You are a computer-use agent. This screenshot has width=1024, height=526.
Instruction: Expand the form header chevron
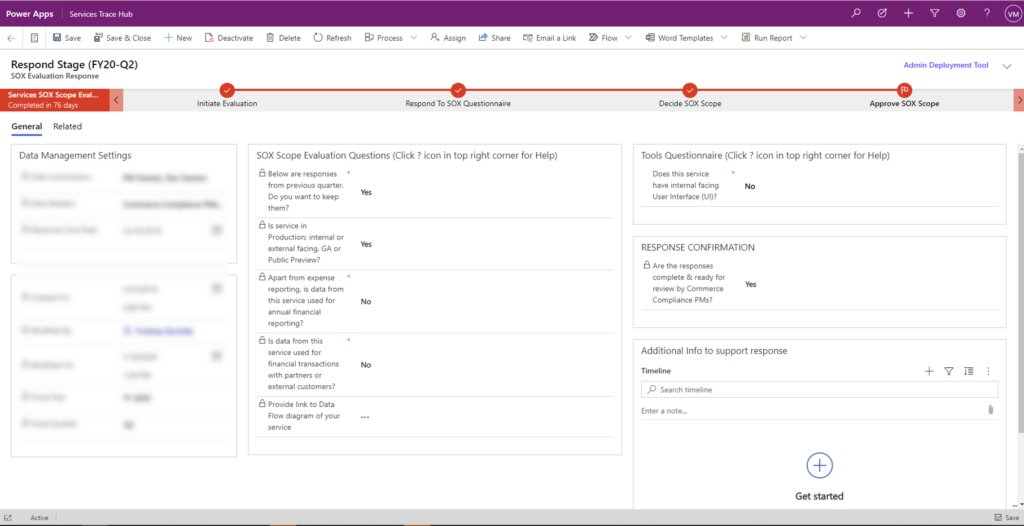1006,66
